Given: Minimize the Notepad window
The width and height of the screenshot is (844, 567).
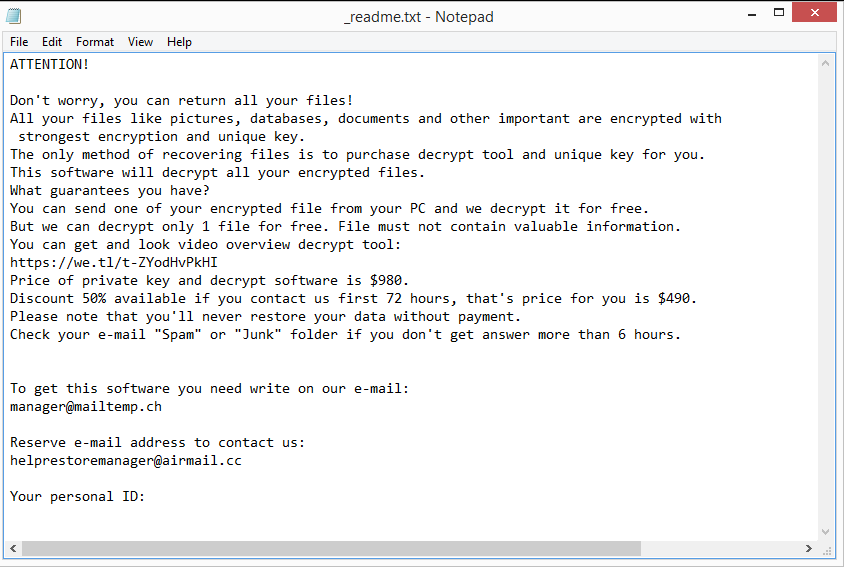Looking at the screenshot, I should [x=752, y=13].
